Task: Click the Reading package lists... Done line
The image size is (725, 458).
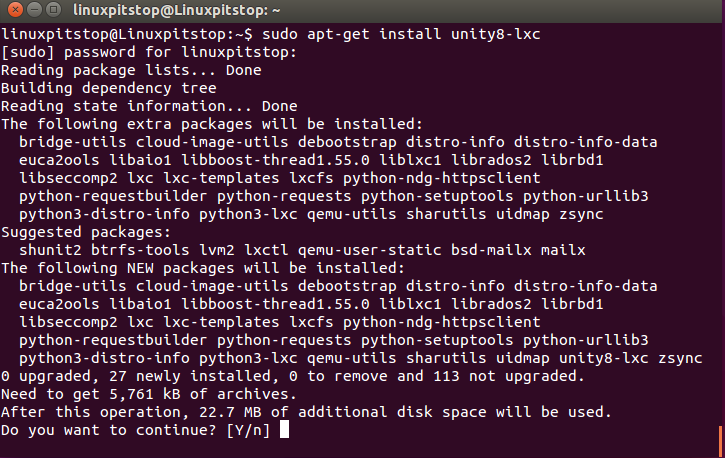Action: click(131, 70)
